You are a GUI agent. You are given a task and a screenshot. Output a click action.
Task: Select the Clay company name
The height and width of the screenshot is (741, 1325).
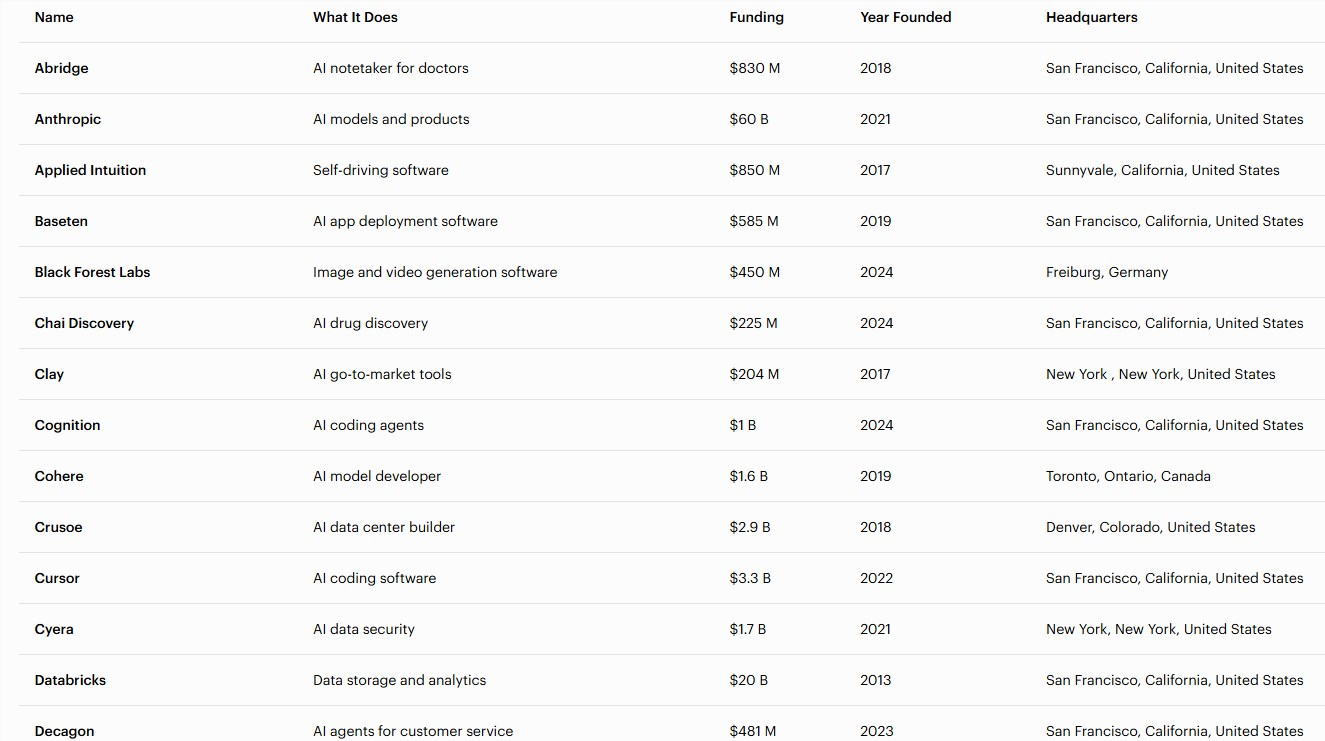click(x=49, y=374)
